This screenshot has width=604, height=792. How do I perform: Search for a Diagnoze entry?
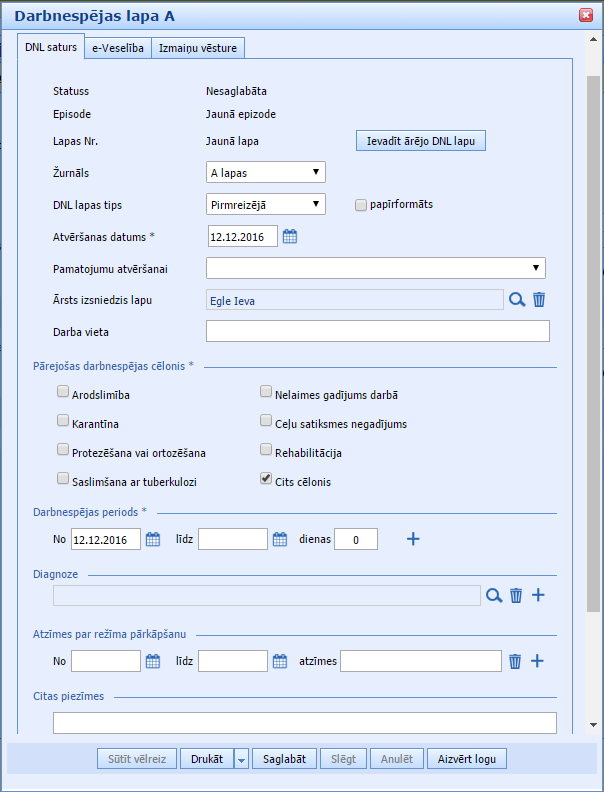click(x=493, y=595)
